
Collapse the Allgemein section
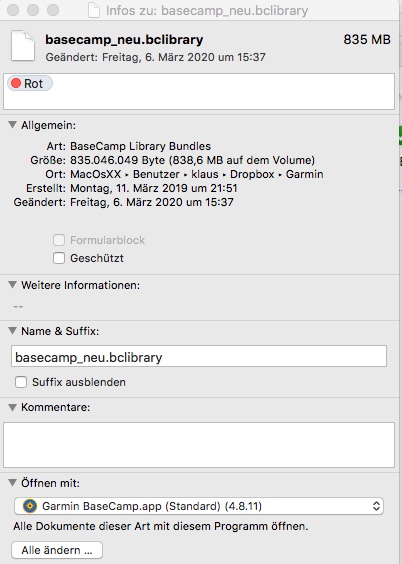coord(13,125)
